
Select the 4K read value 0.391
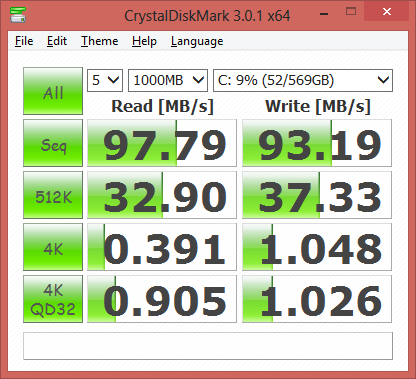tap(162, 247)
